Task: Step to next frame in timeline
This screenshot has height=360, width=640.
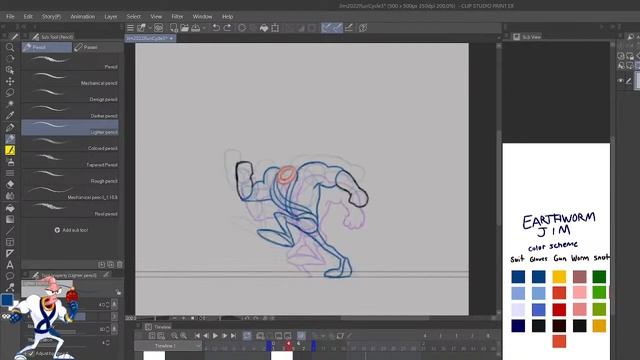Action: click(224, 336)
